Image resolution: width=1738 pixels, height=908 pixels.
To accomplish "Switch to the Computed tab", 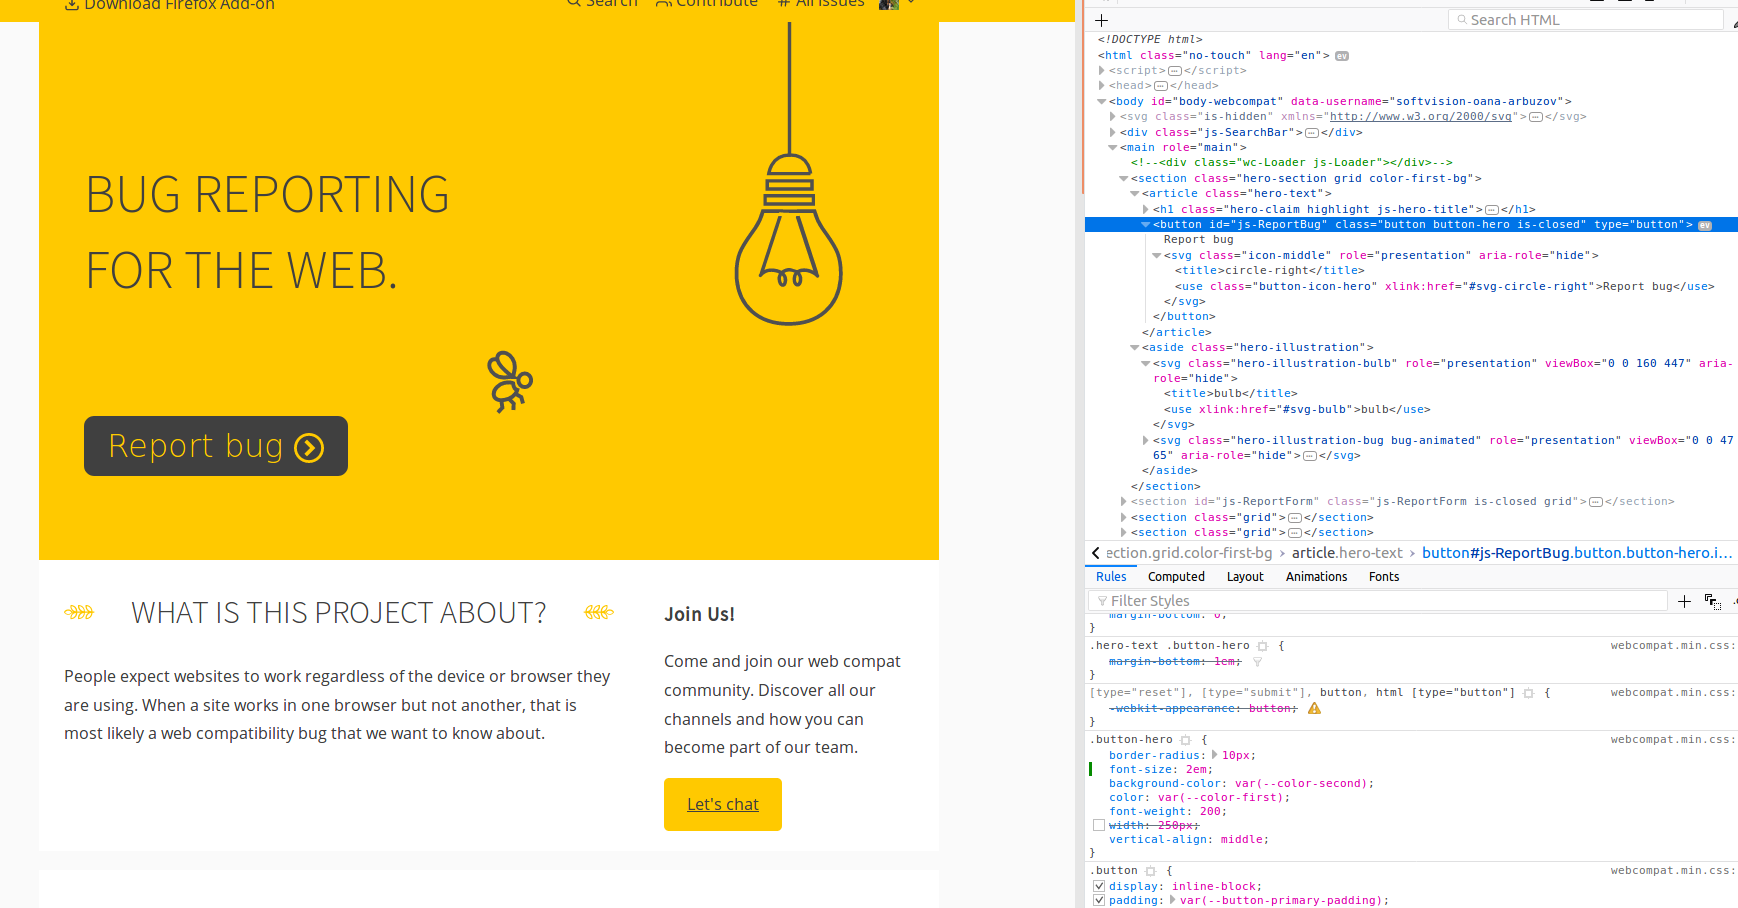I will 1176,576.
